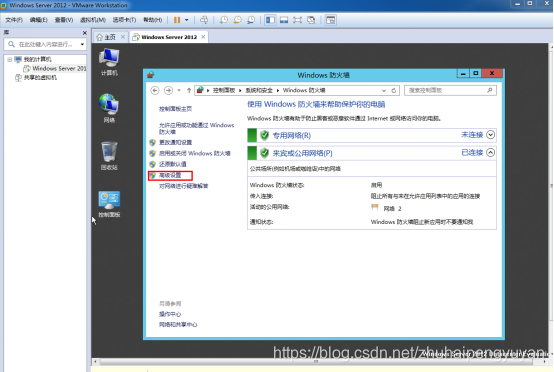Open 控制面板主页 link
554x372 pixels.
(x=176, y=109)
